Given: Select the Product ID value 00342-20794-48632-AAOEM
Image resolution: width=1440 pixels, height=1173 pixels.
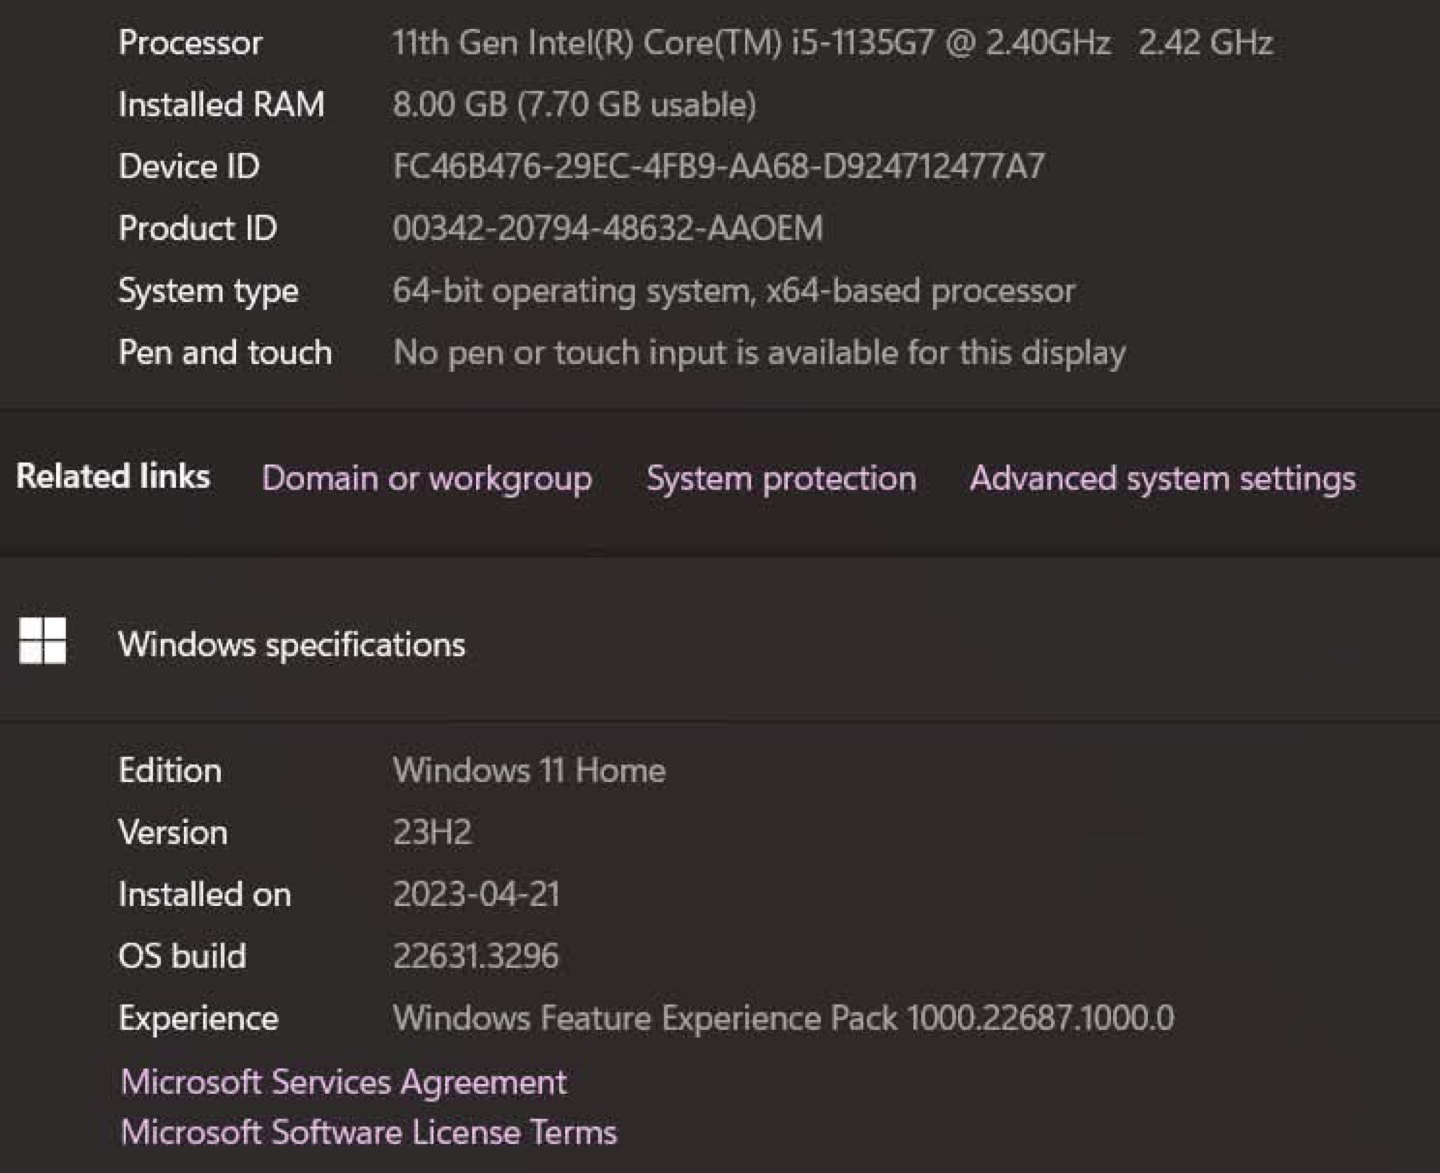Looking at the screenshot, I should (607, 228).
